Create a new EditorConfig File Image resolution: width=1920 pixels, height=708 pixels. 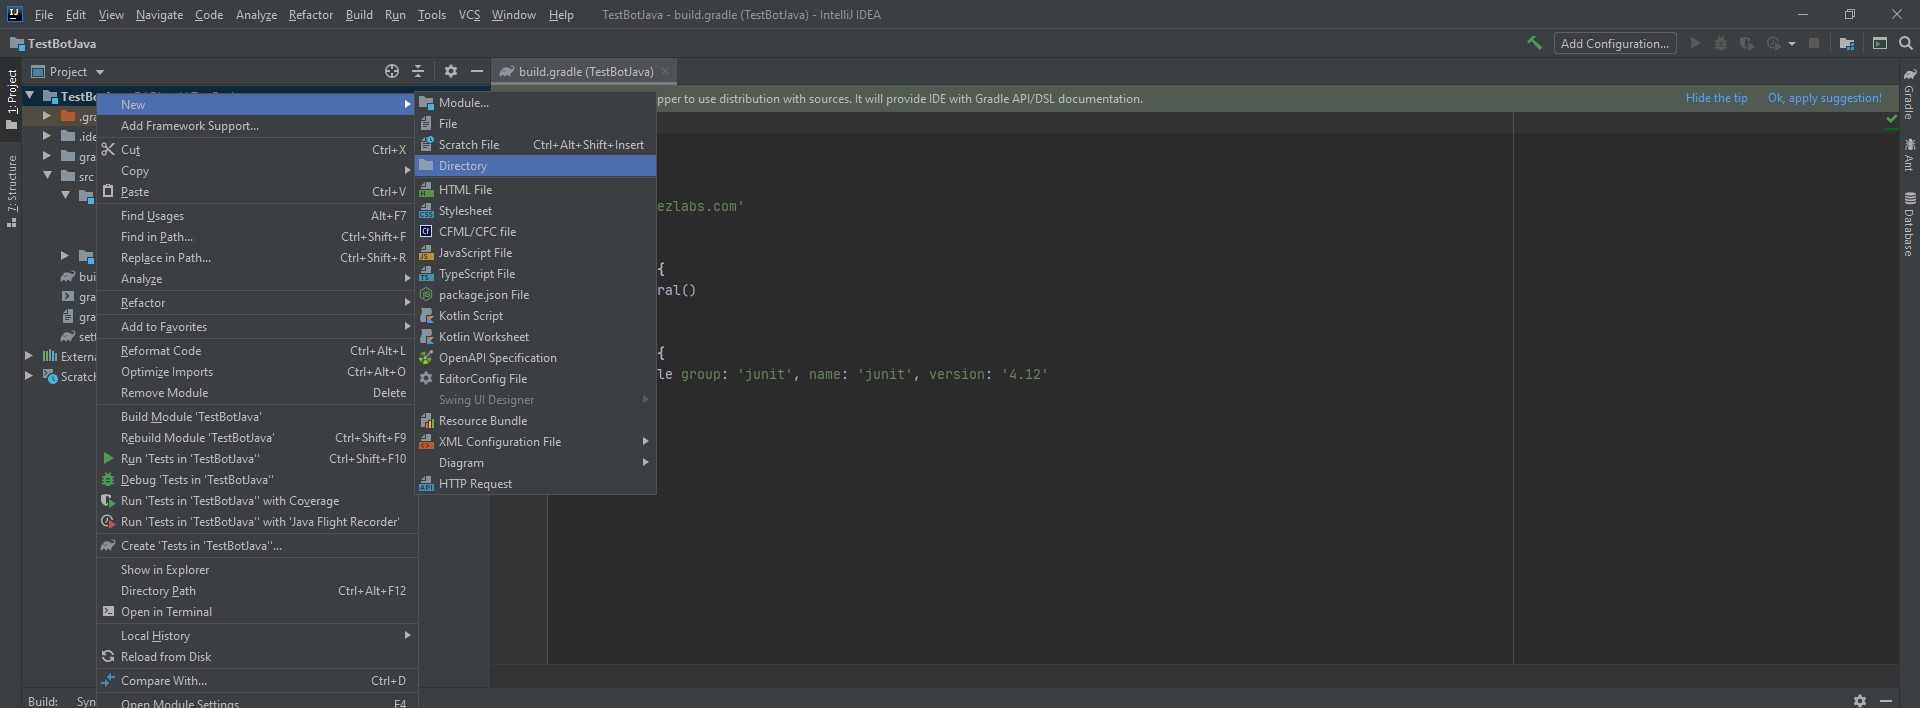tap(536, 378)
